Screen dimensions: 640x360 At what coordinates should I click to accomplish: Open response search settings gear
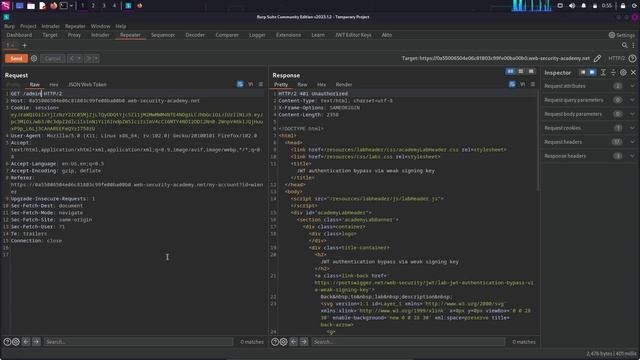pyautogui.click(x=284, y=342)
